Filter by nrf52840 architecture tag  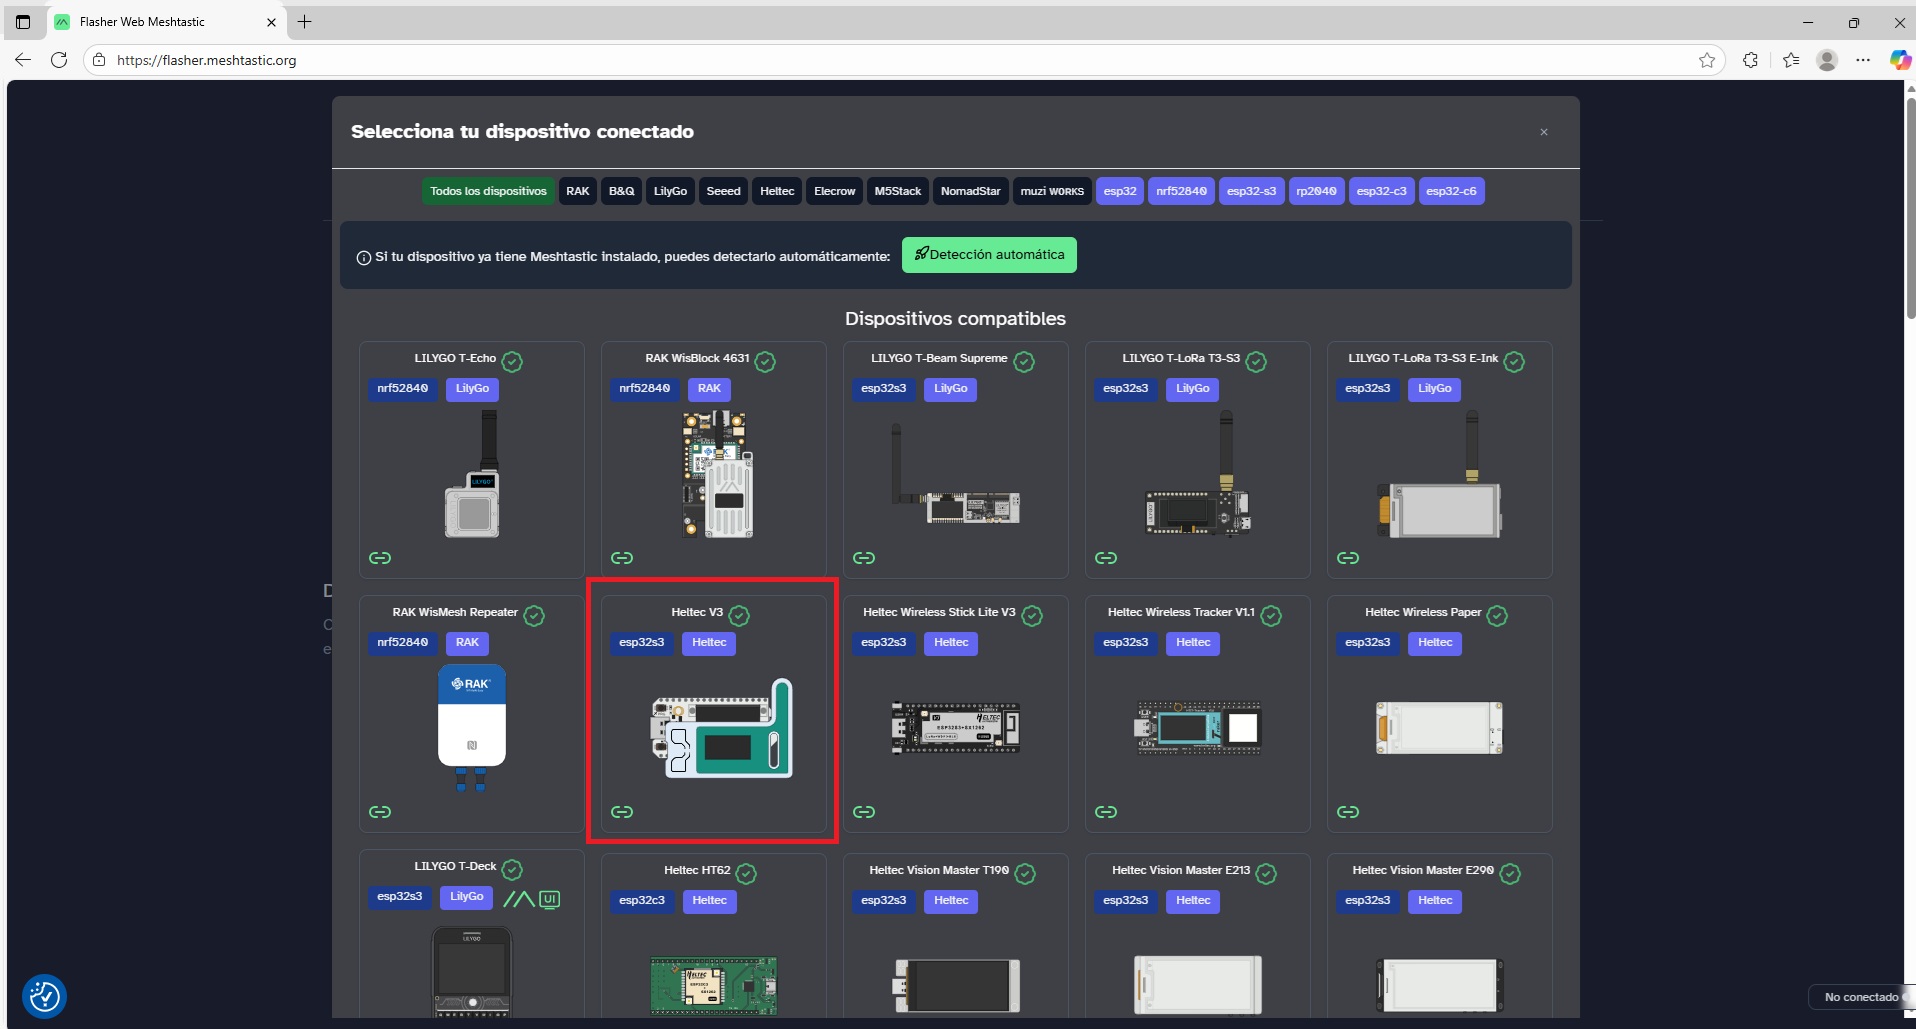click(1181, 191)
